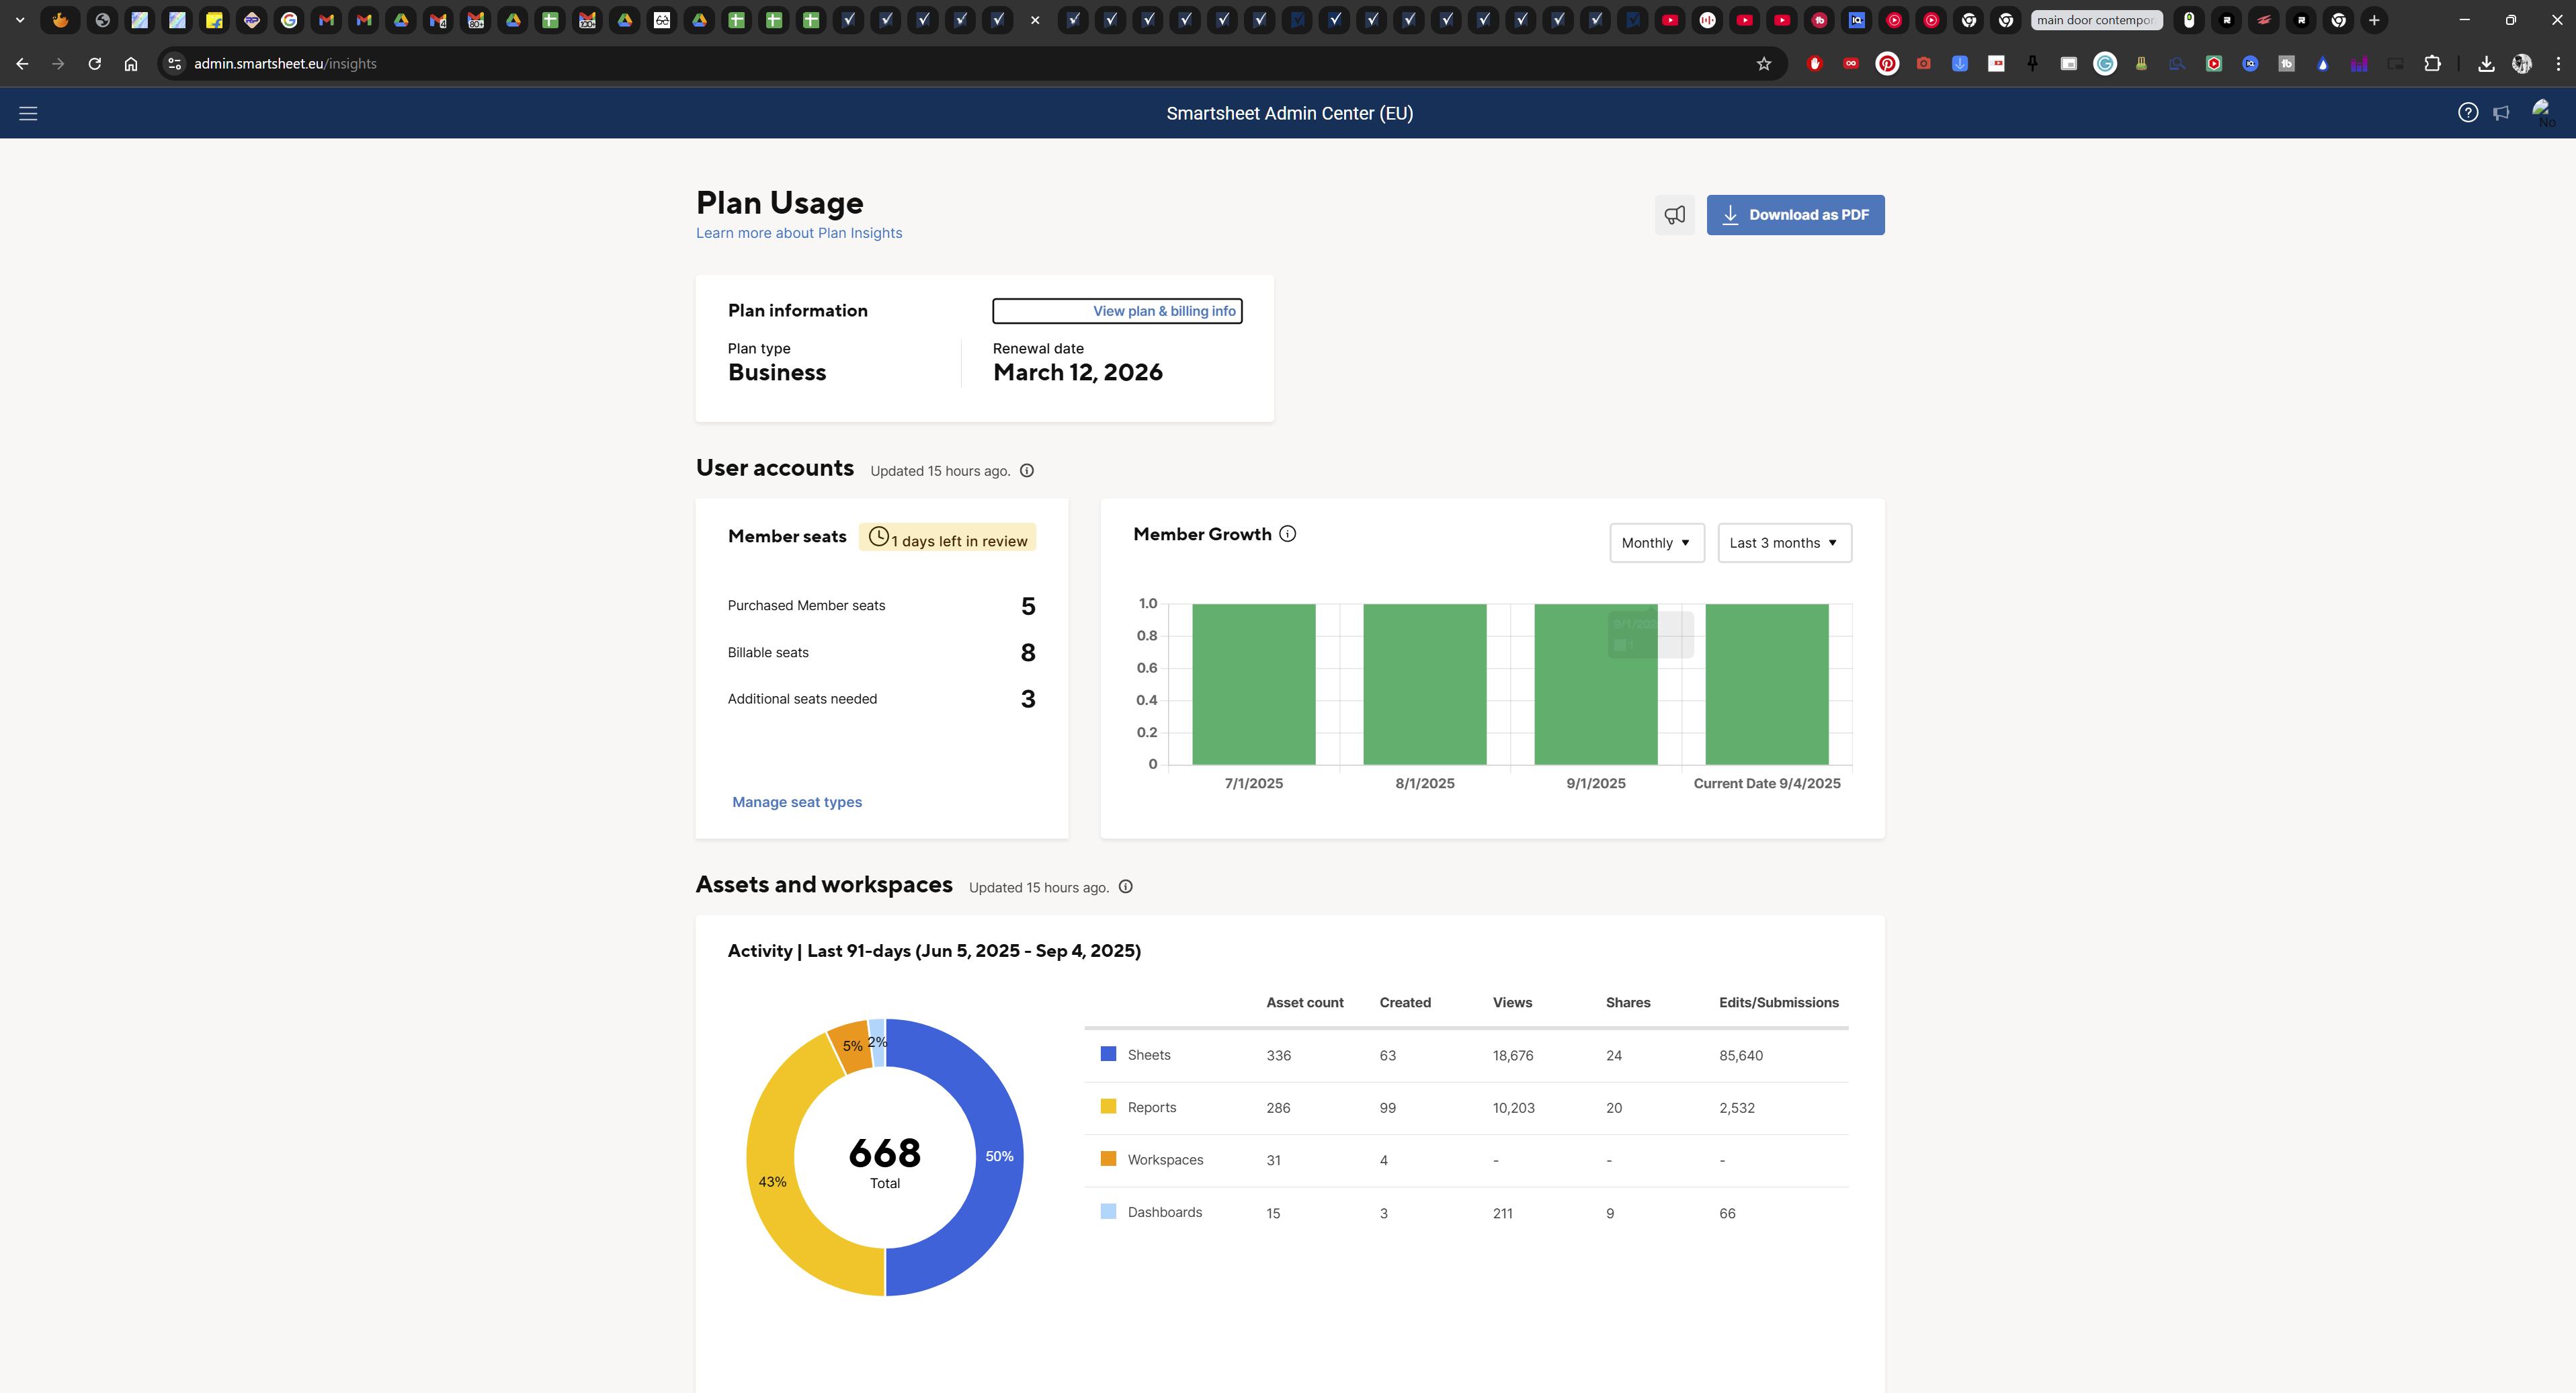Open Learn more about Plan Insights link
Screen dimensions: 2576x1393
pyautogui.click(x=799, y=233)
